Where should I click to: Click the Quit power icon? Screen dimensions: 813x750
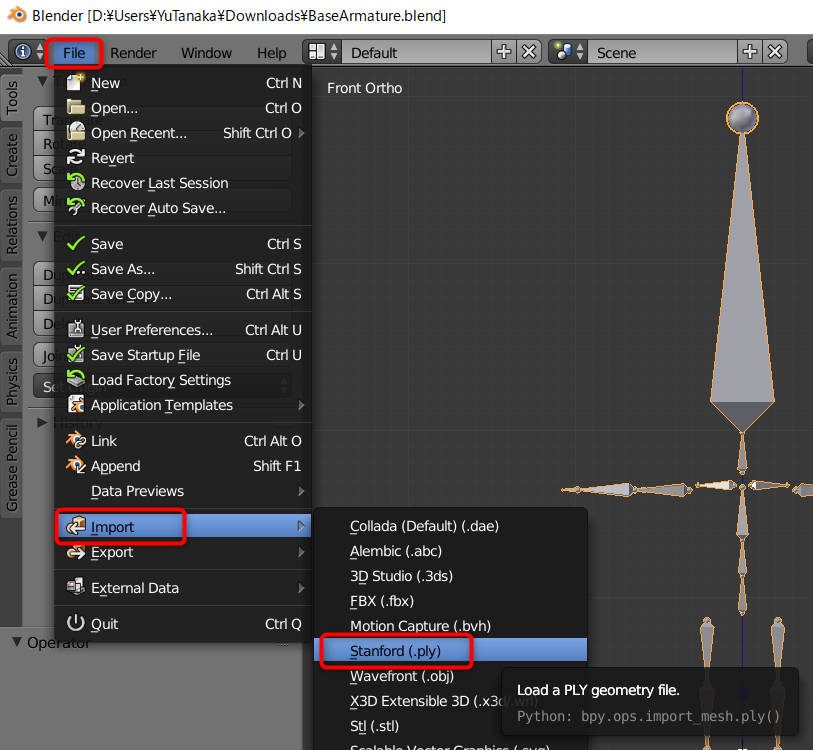[76, 623]
